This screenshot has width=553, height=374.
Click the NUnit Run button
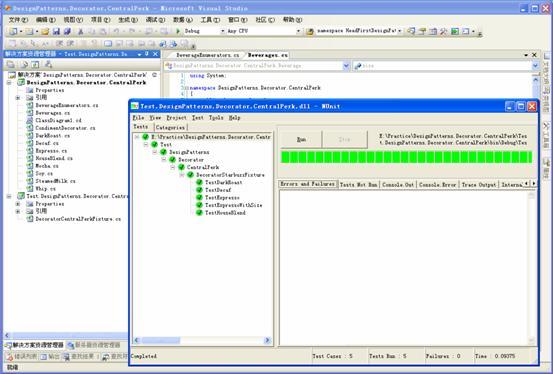[301, 140]
